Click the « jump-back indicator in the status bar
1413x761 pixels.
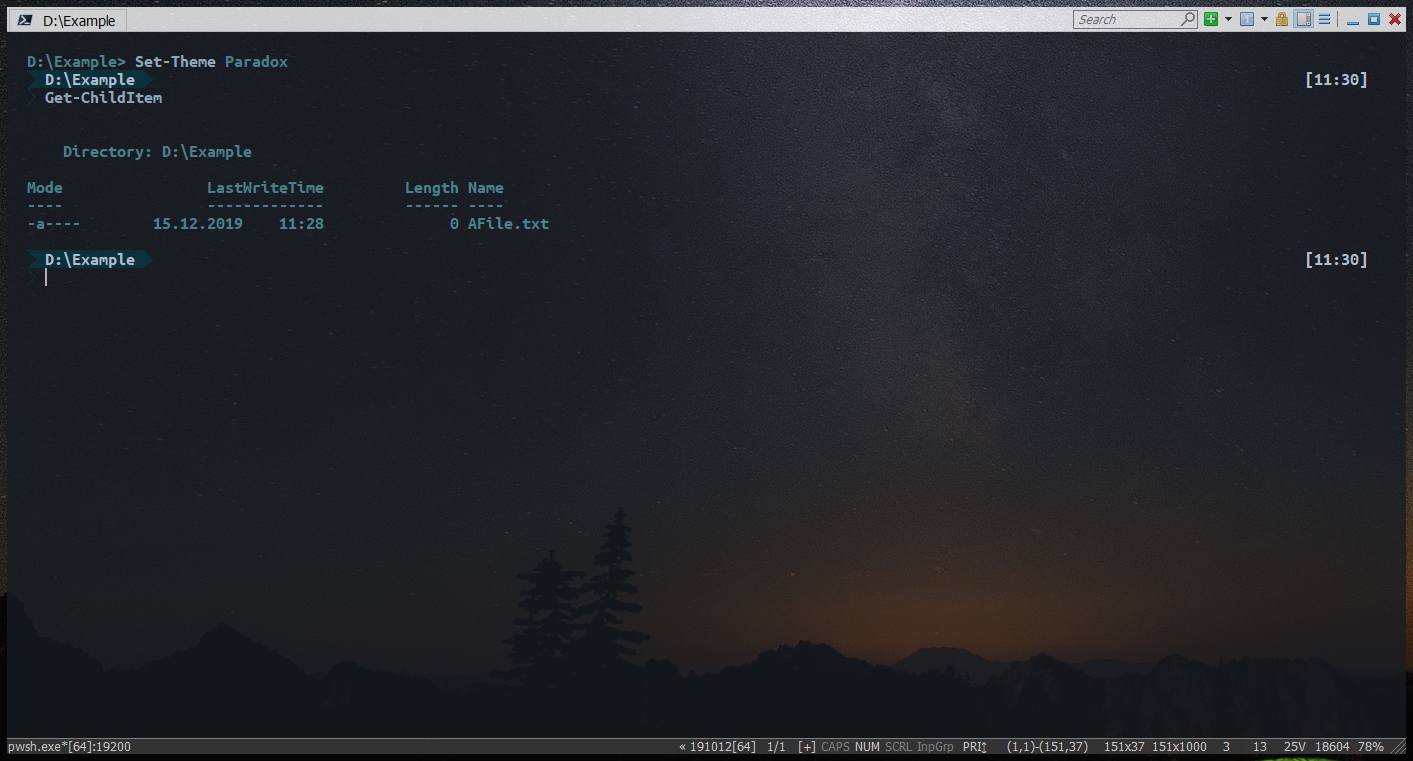click(683, 746)
